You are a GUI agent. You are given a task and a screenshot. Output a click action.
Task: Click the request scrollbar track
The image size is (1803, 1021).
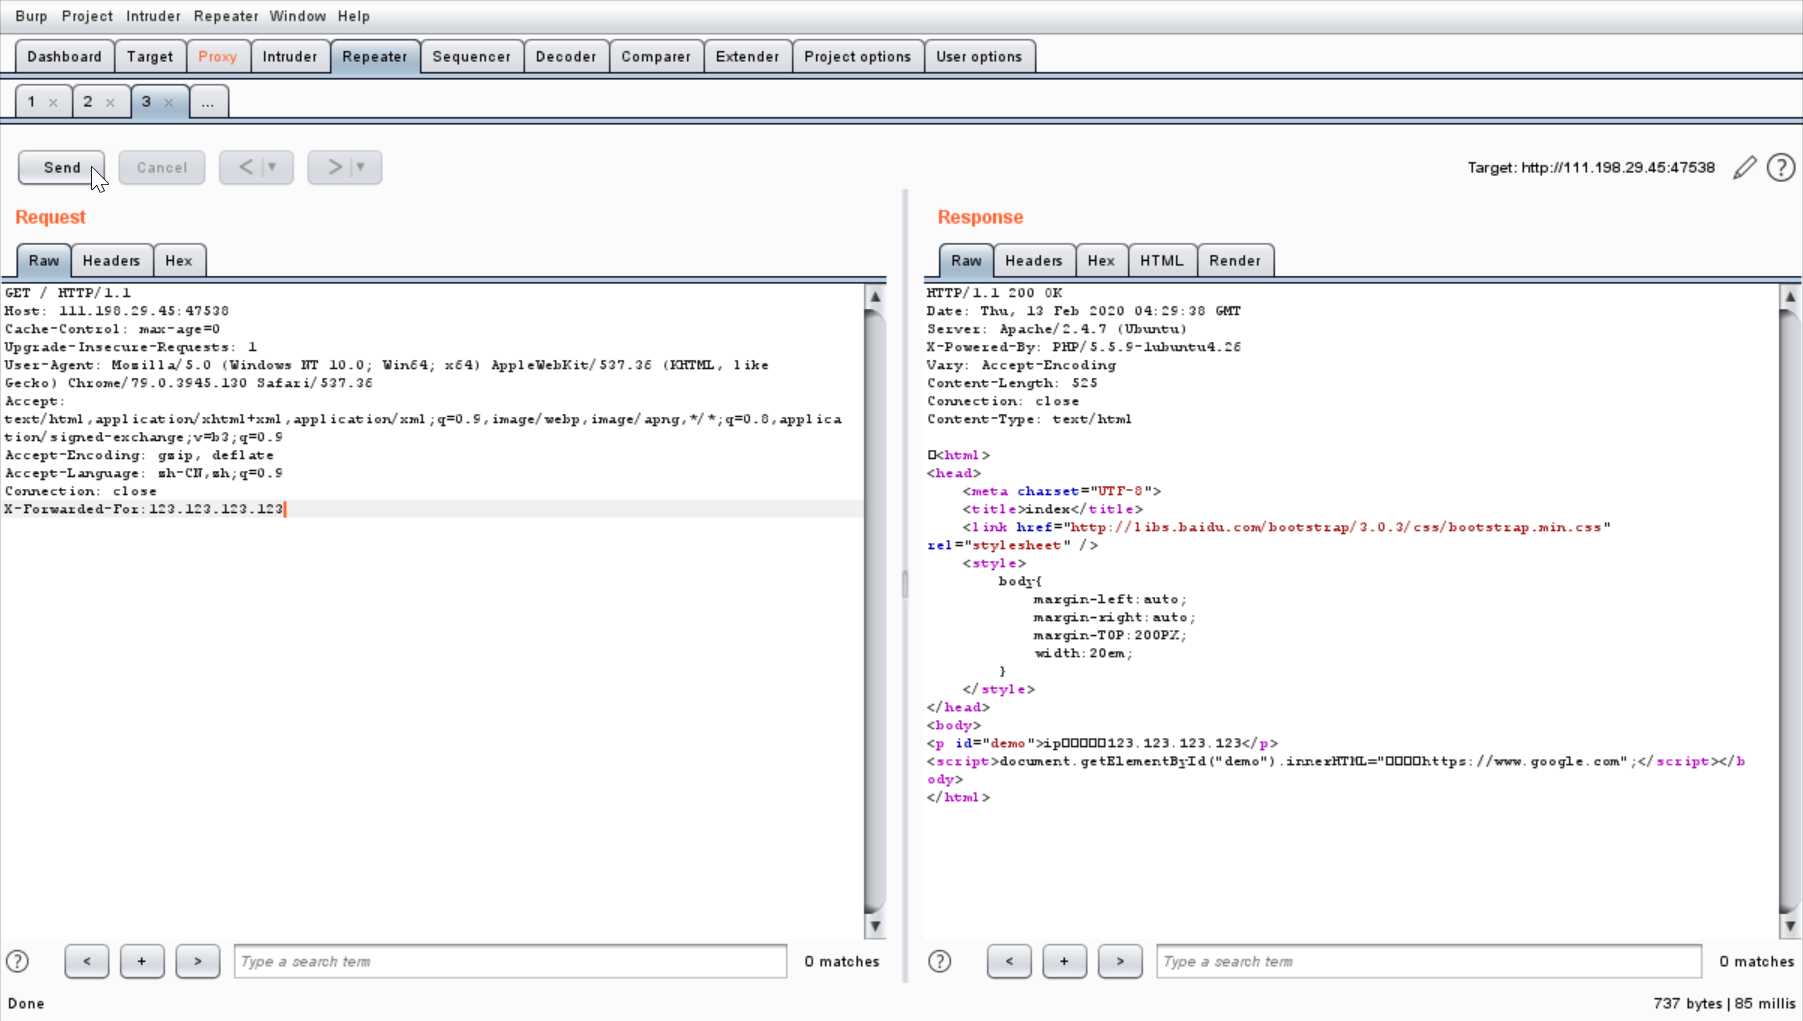pyautogui.click(x=875, y=611)
